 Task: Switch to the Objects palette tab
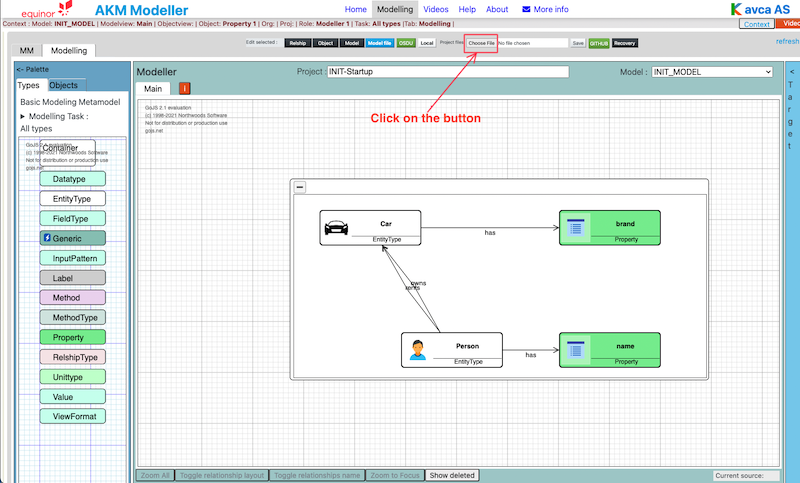click(x=63, y=86)
